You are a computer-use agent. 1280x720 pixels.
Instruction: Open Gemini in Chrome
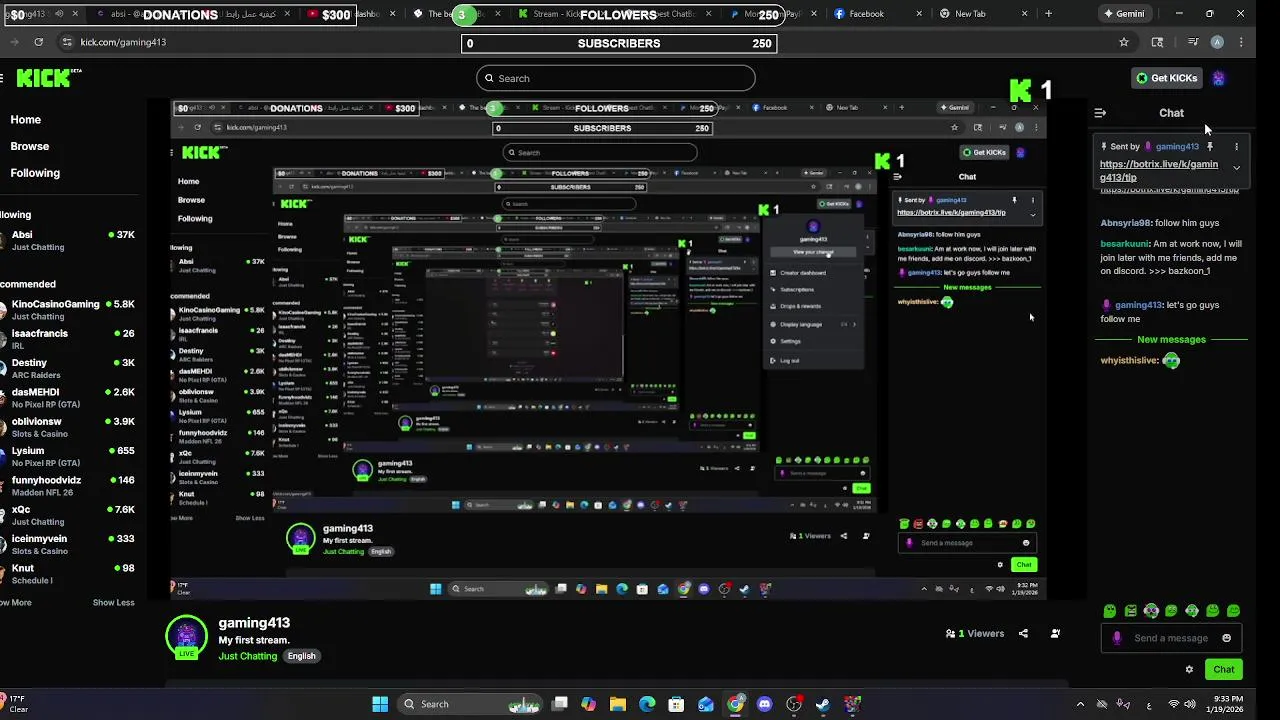[x=1124, y=14]
